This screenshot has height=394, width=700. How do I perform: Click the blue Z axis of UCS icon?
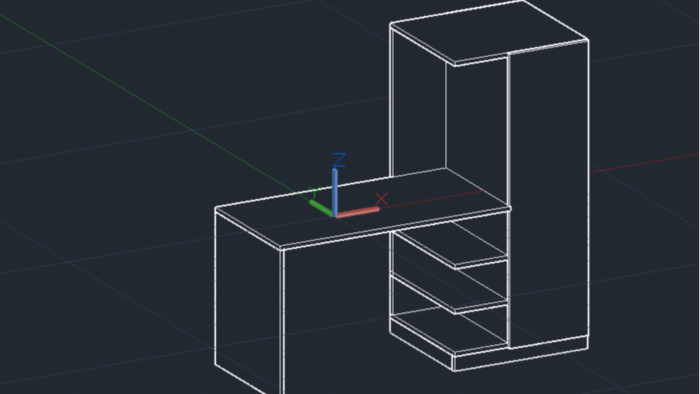point(334,192)
